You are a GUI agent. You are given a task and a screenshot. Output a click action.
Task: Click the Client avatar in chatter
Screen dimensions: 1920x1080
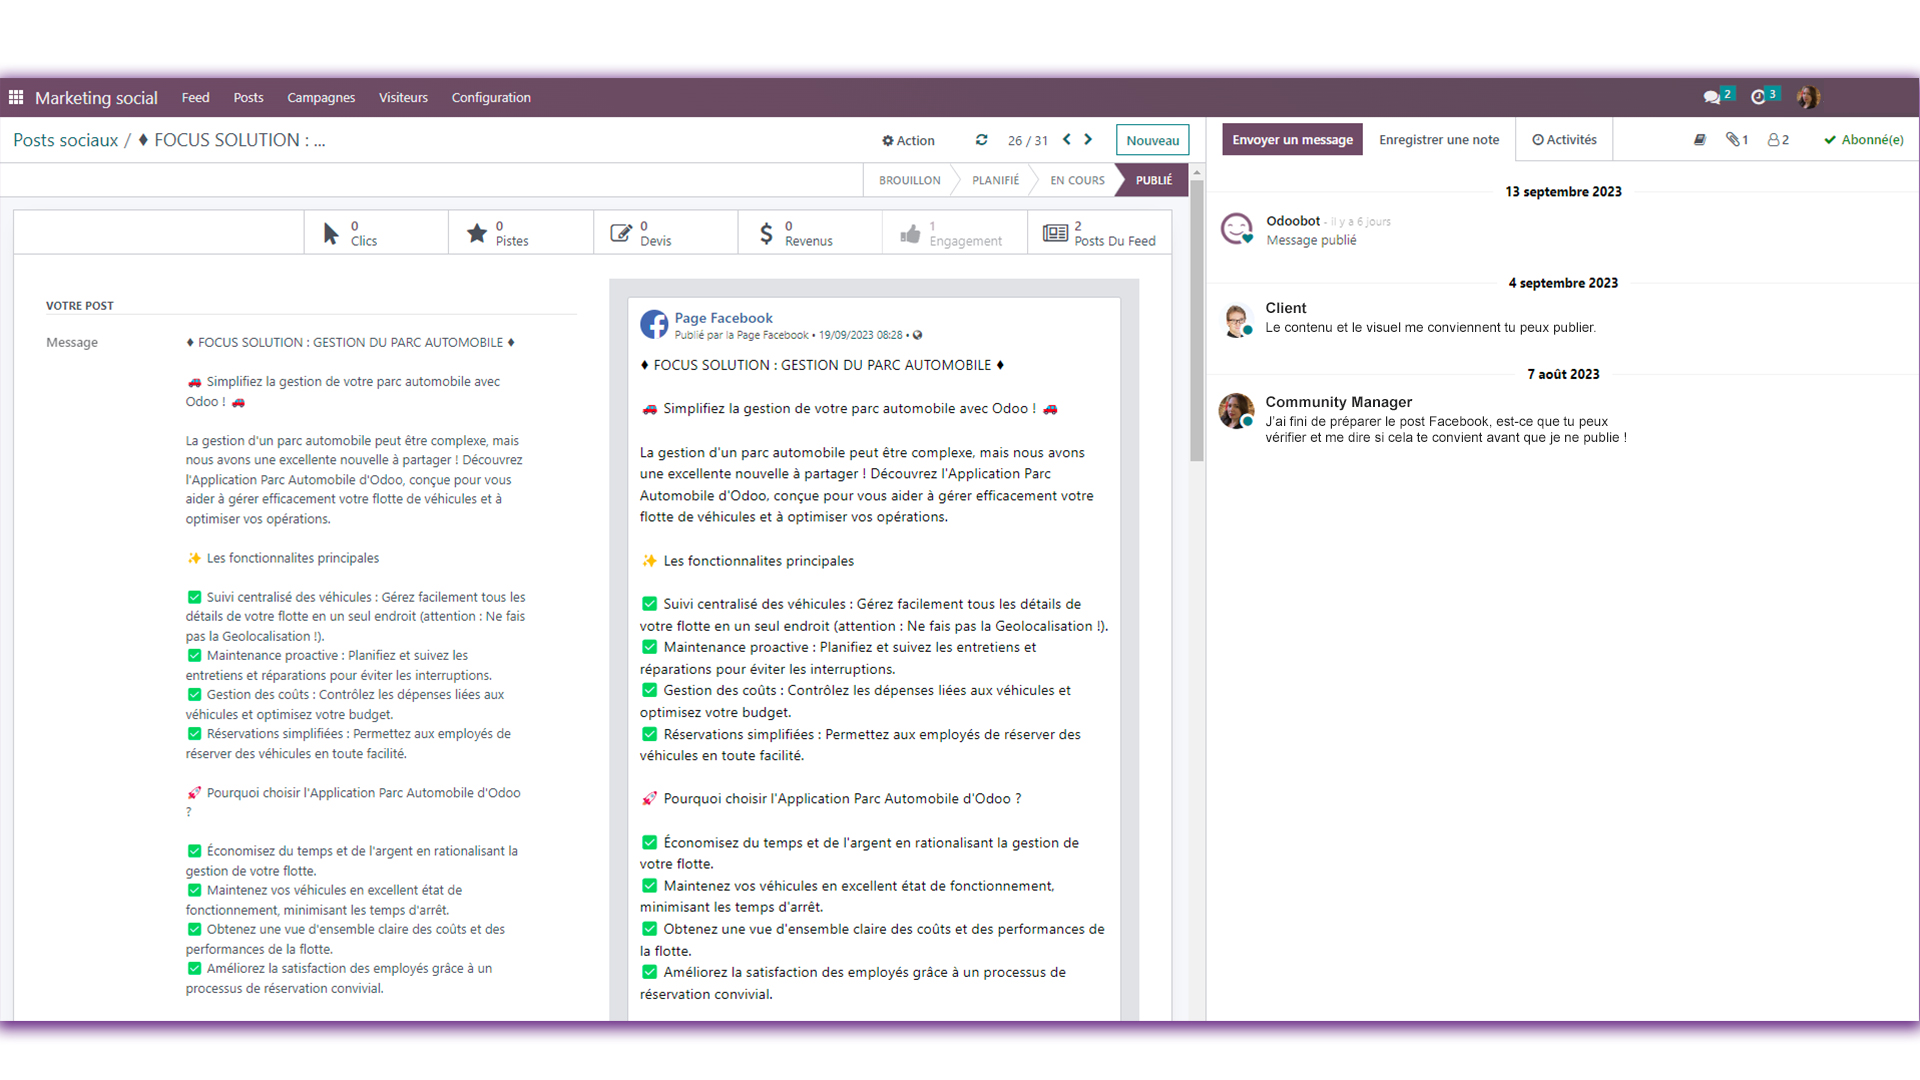[1237, 321]
